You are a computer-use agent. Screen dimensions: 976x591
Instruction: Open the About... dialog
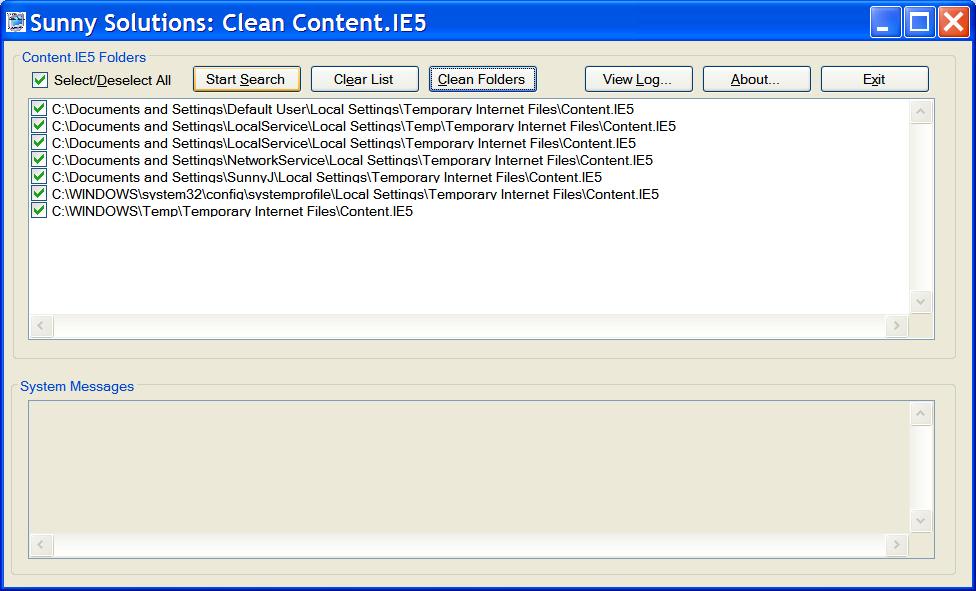coord(756,79)
